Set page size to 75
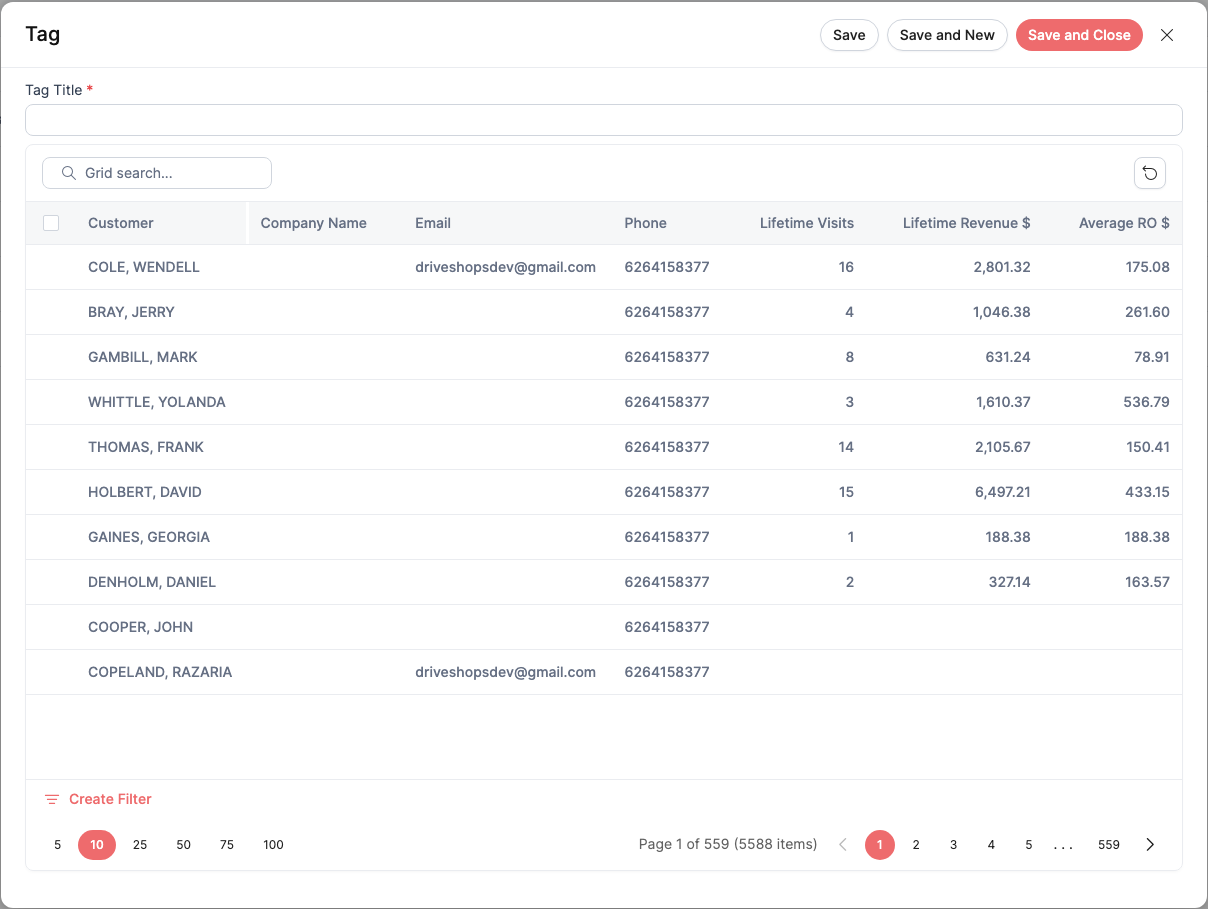 point(227,845)
